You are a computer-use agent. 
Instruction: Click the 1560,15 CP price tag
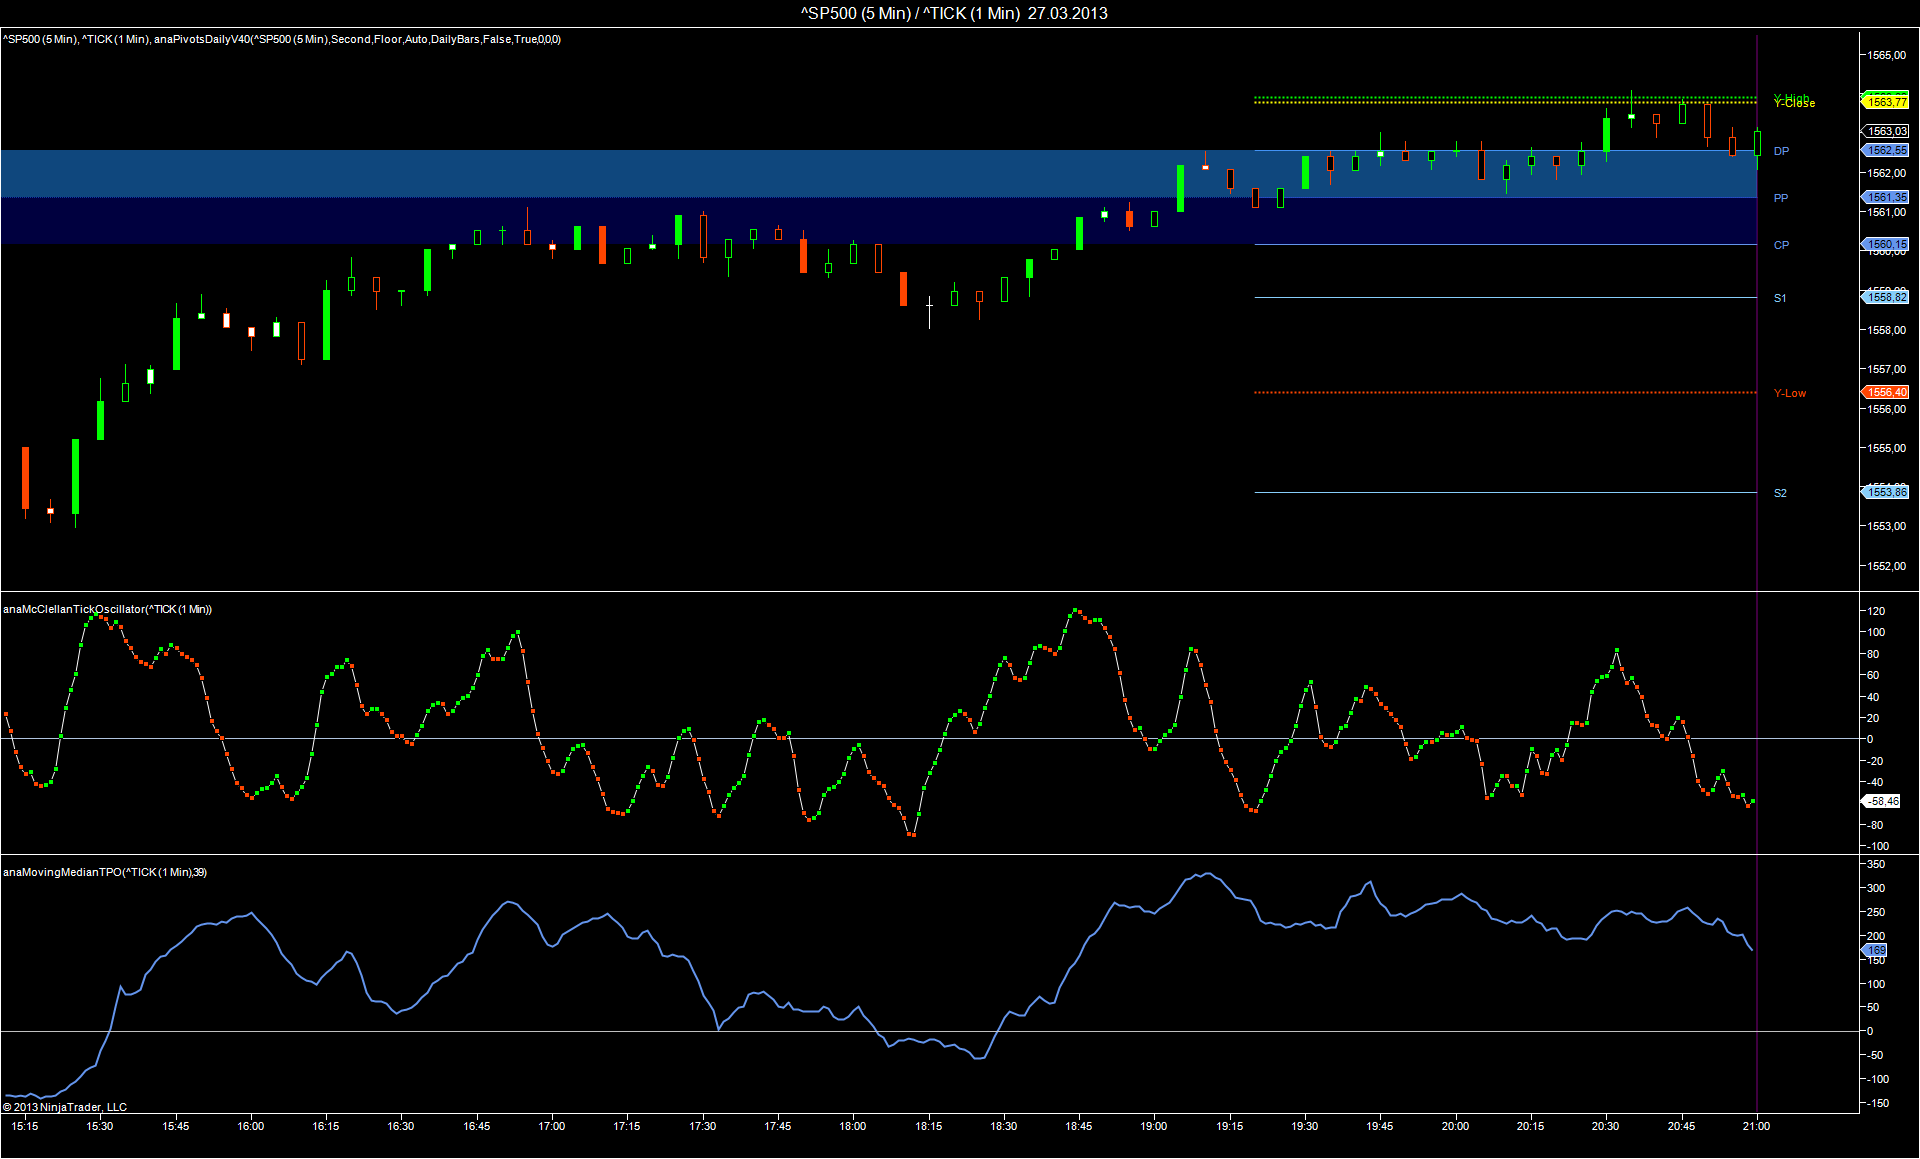click(1886, 244)
